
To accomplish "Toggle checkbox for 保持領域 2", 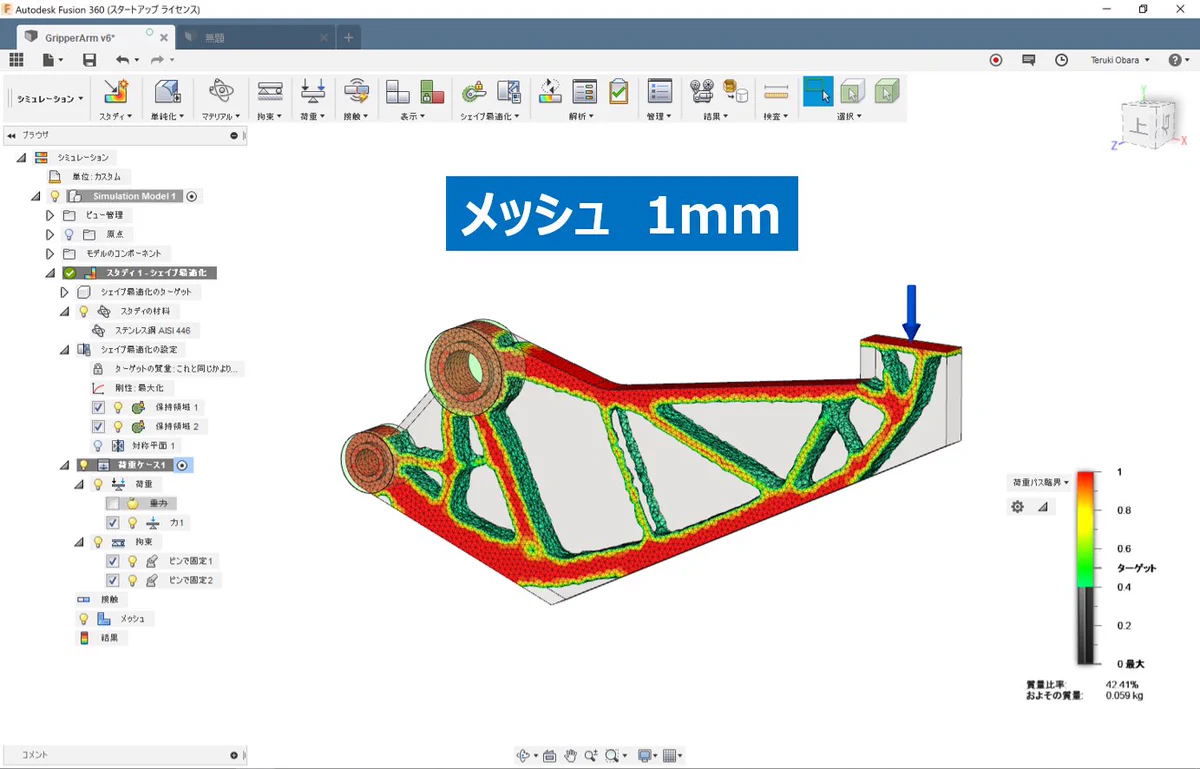I will 98,427.
